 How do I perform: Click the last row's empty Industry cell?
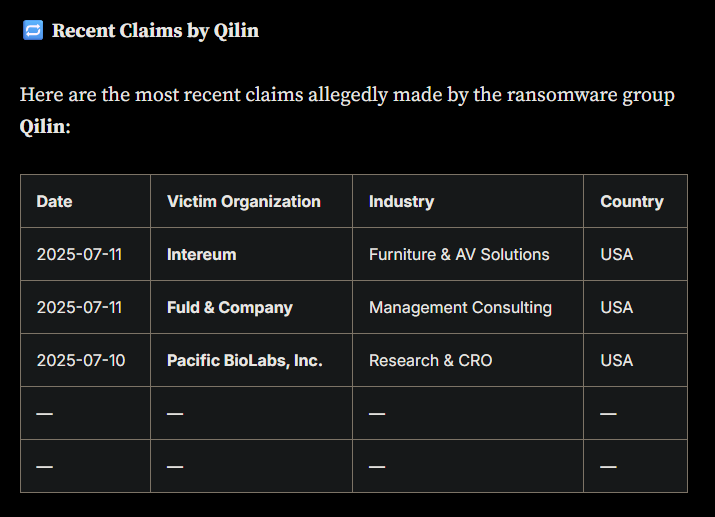click(468, 466)
